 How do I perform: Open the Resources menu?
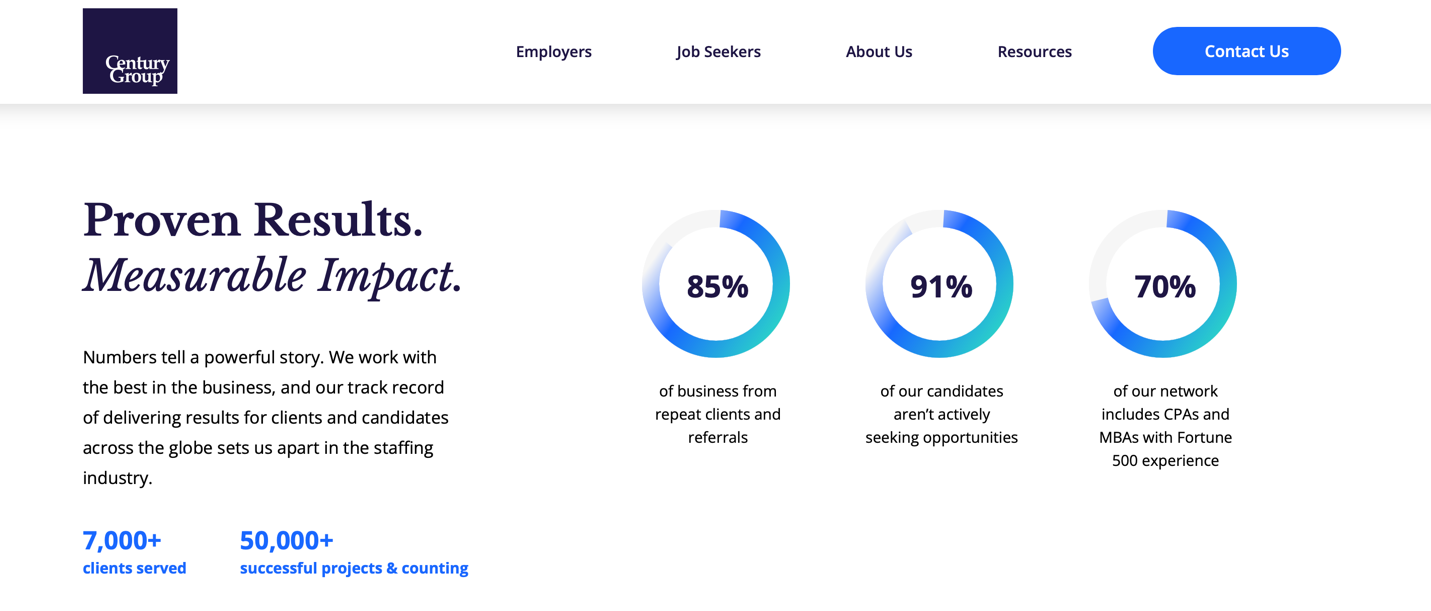pos(1034,51)
